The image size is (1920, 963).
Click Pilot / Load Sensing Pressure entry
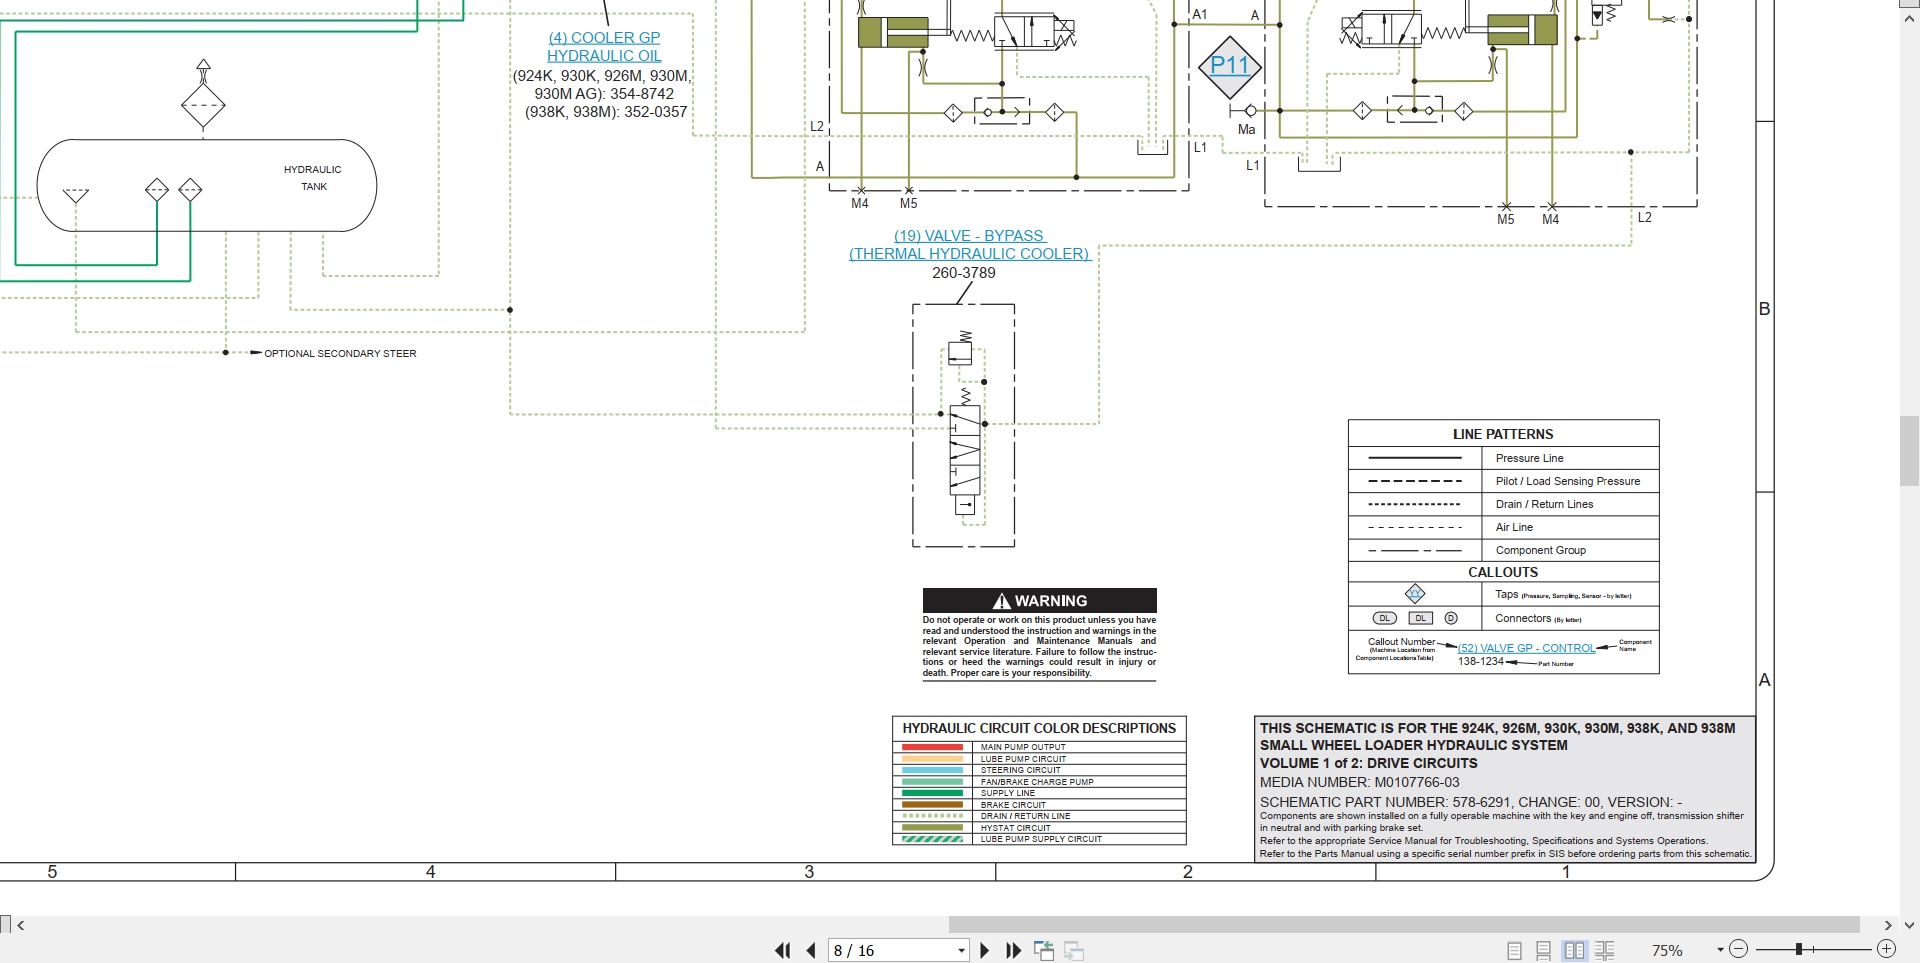click(x=1567, y=481)
